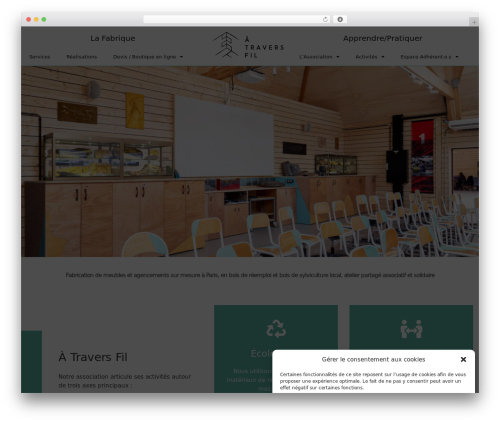The height and width of the screenshot is (423, 500).
Task: Select the Apprendre/Pratiquer heading link
Action: point(382,38)
